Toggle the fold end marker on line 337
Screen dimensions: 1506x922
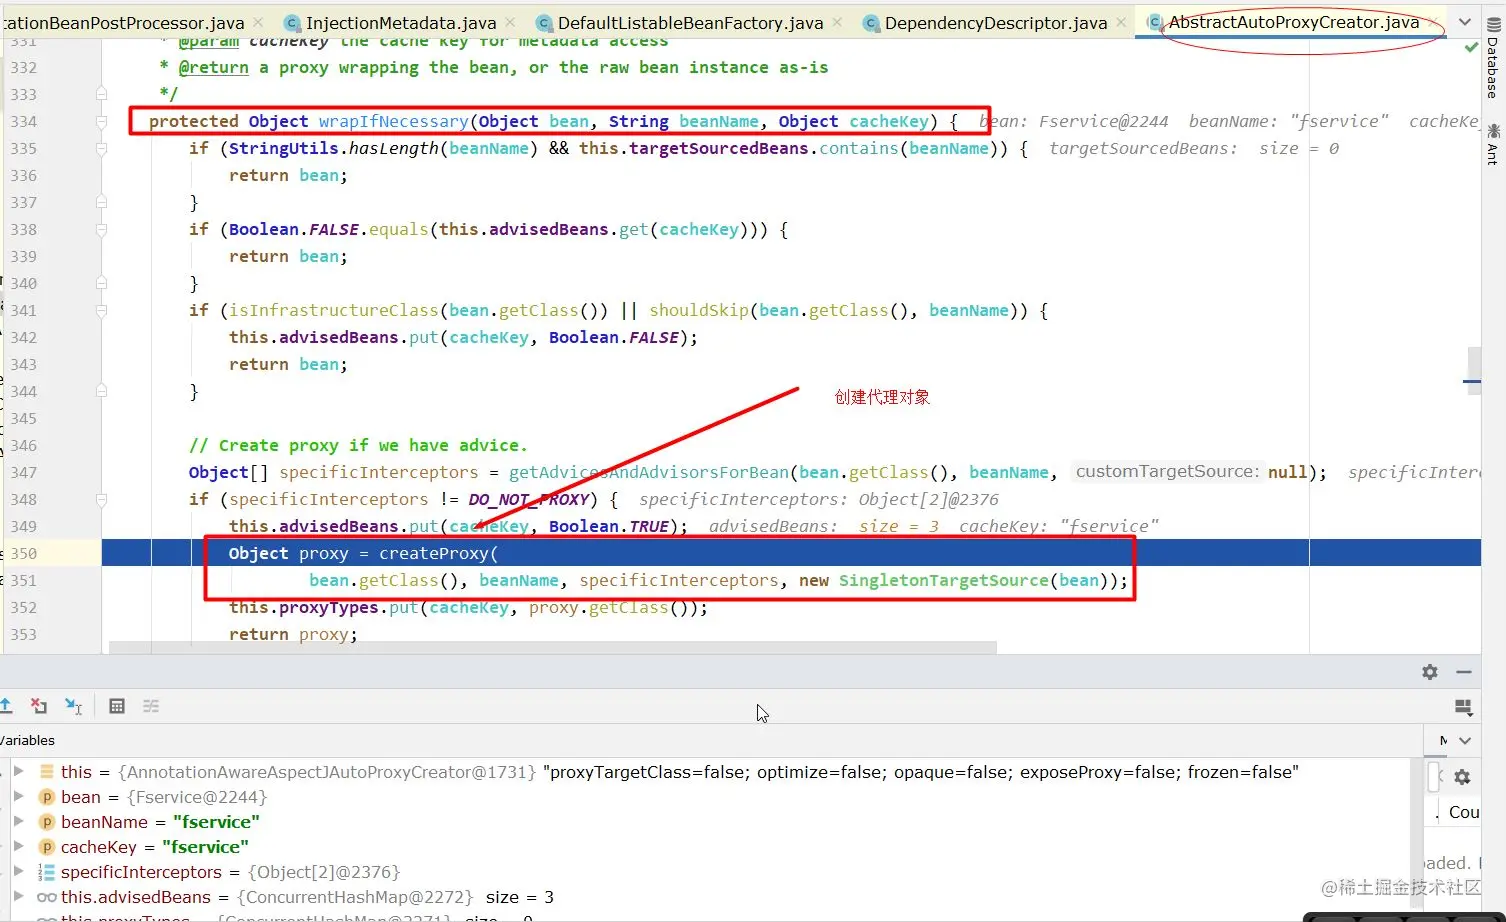(101, 202)
